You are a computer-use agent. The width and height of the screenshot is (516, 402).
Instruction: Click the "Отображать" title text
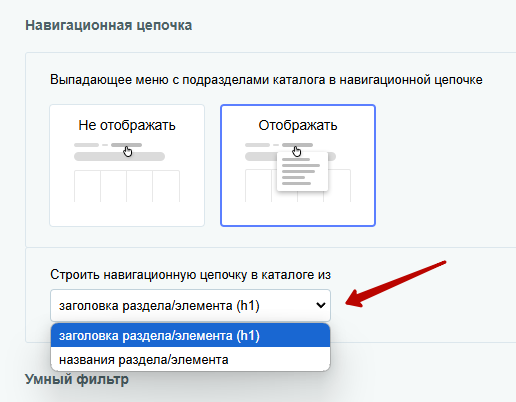tap(298, 125)
